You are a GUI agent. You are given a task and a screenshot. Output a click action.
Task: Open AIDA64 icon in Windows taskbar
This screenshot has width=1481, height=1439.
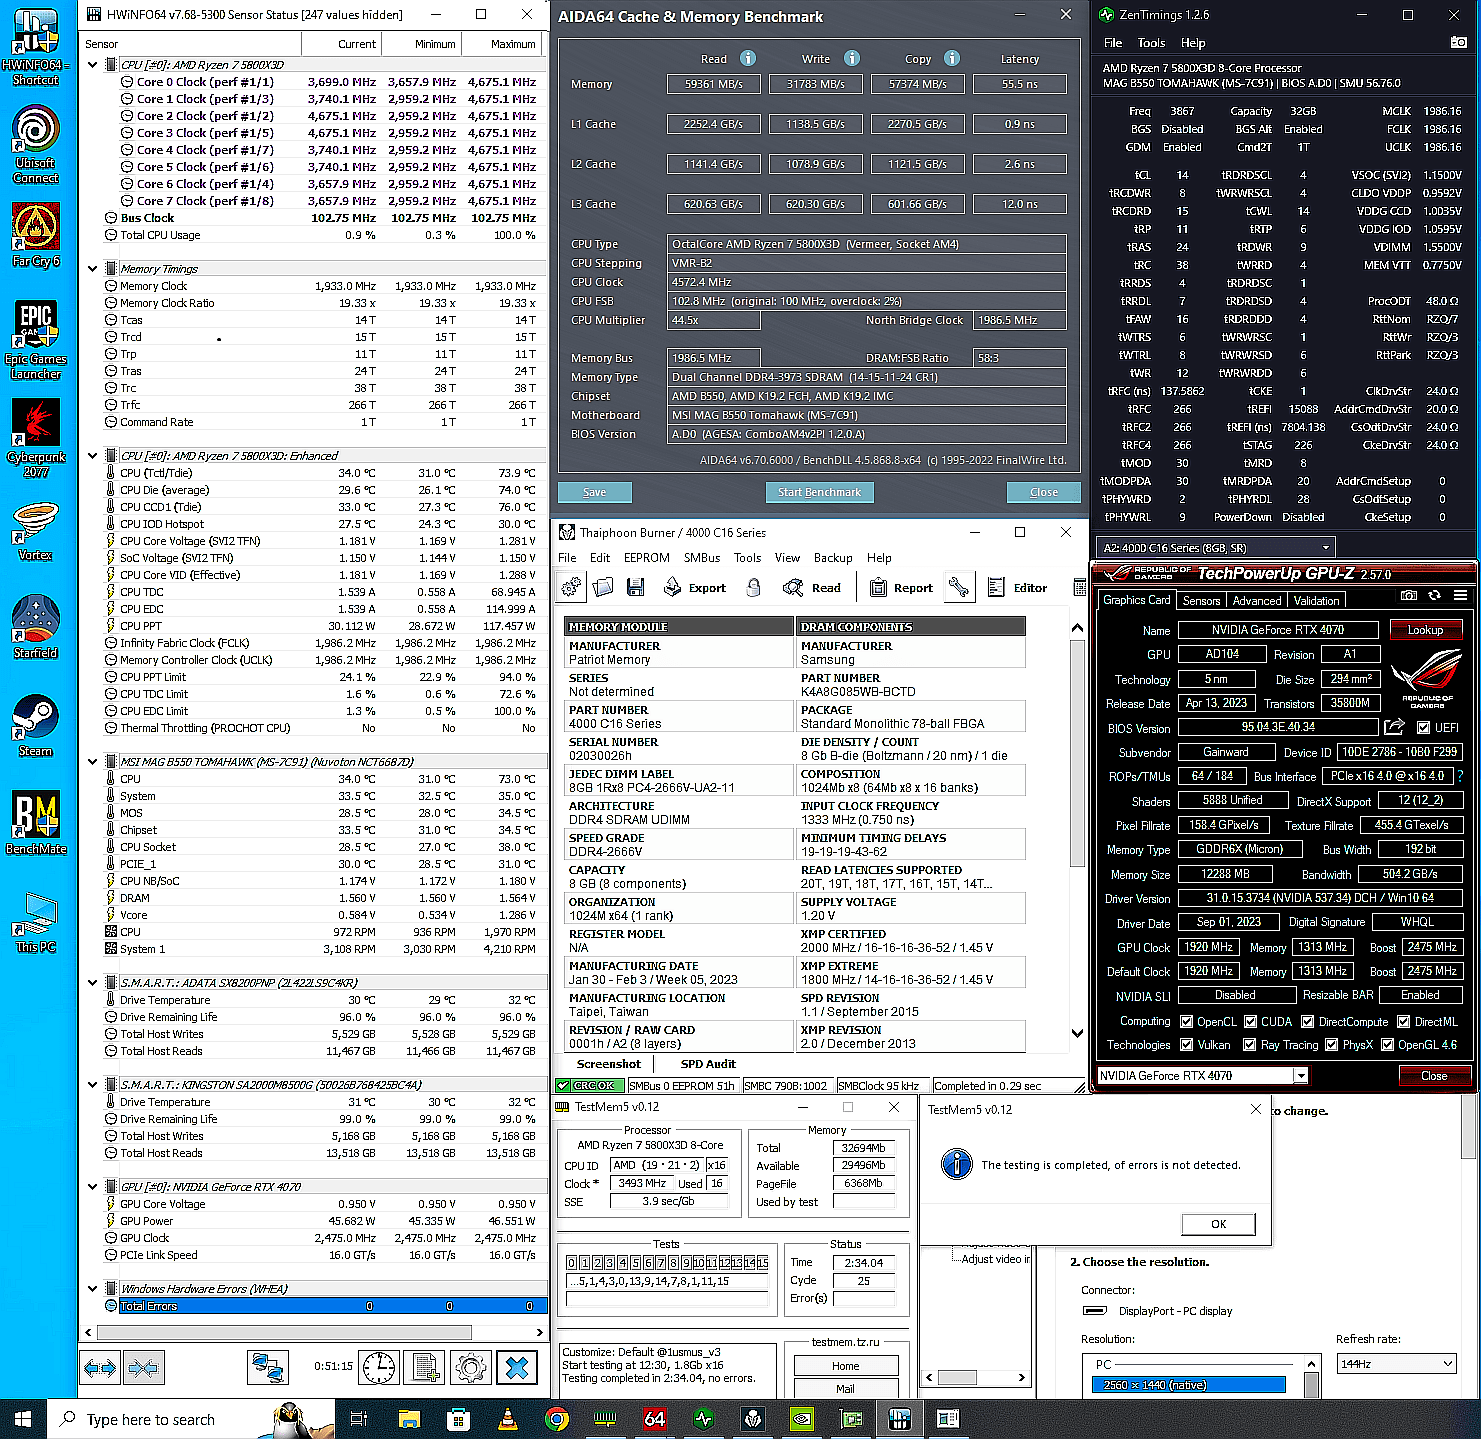tap(655, 1419)
